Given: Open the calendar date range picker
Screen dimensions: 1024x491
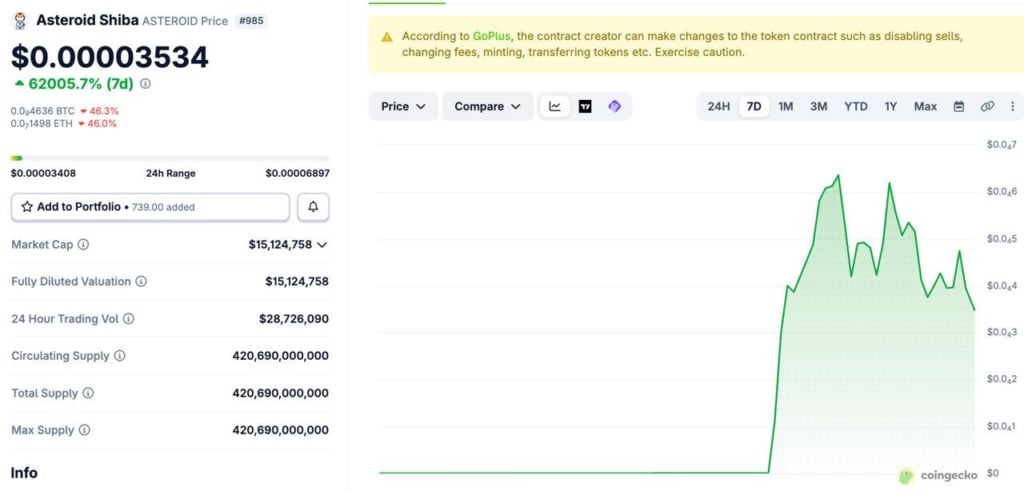Looking at the screenshot, I should coord(959,106).
